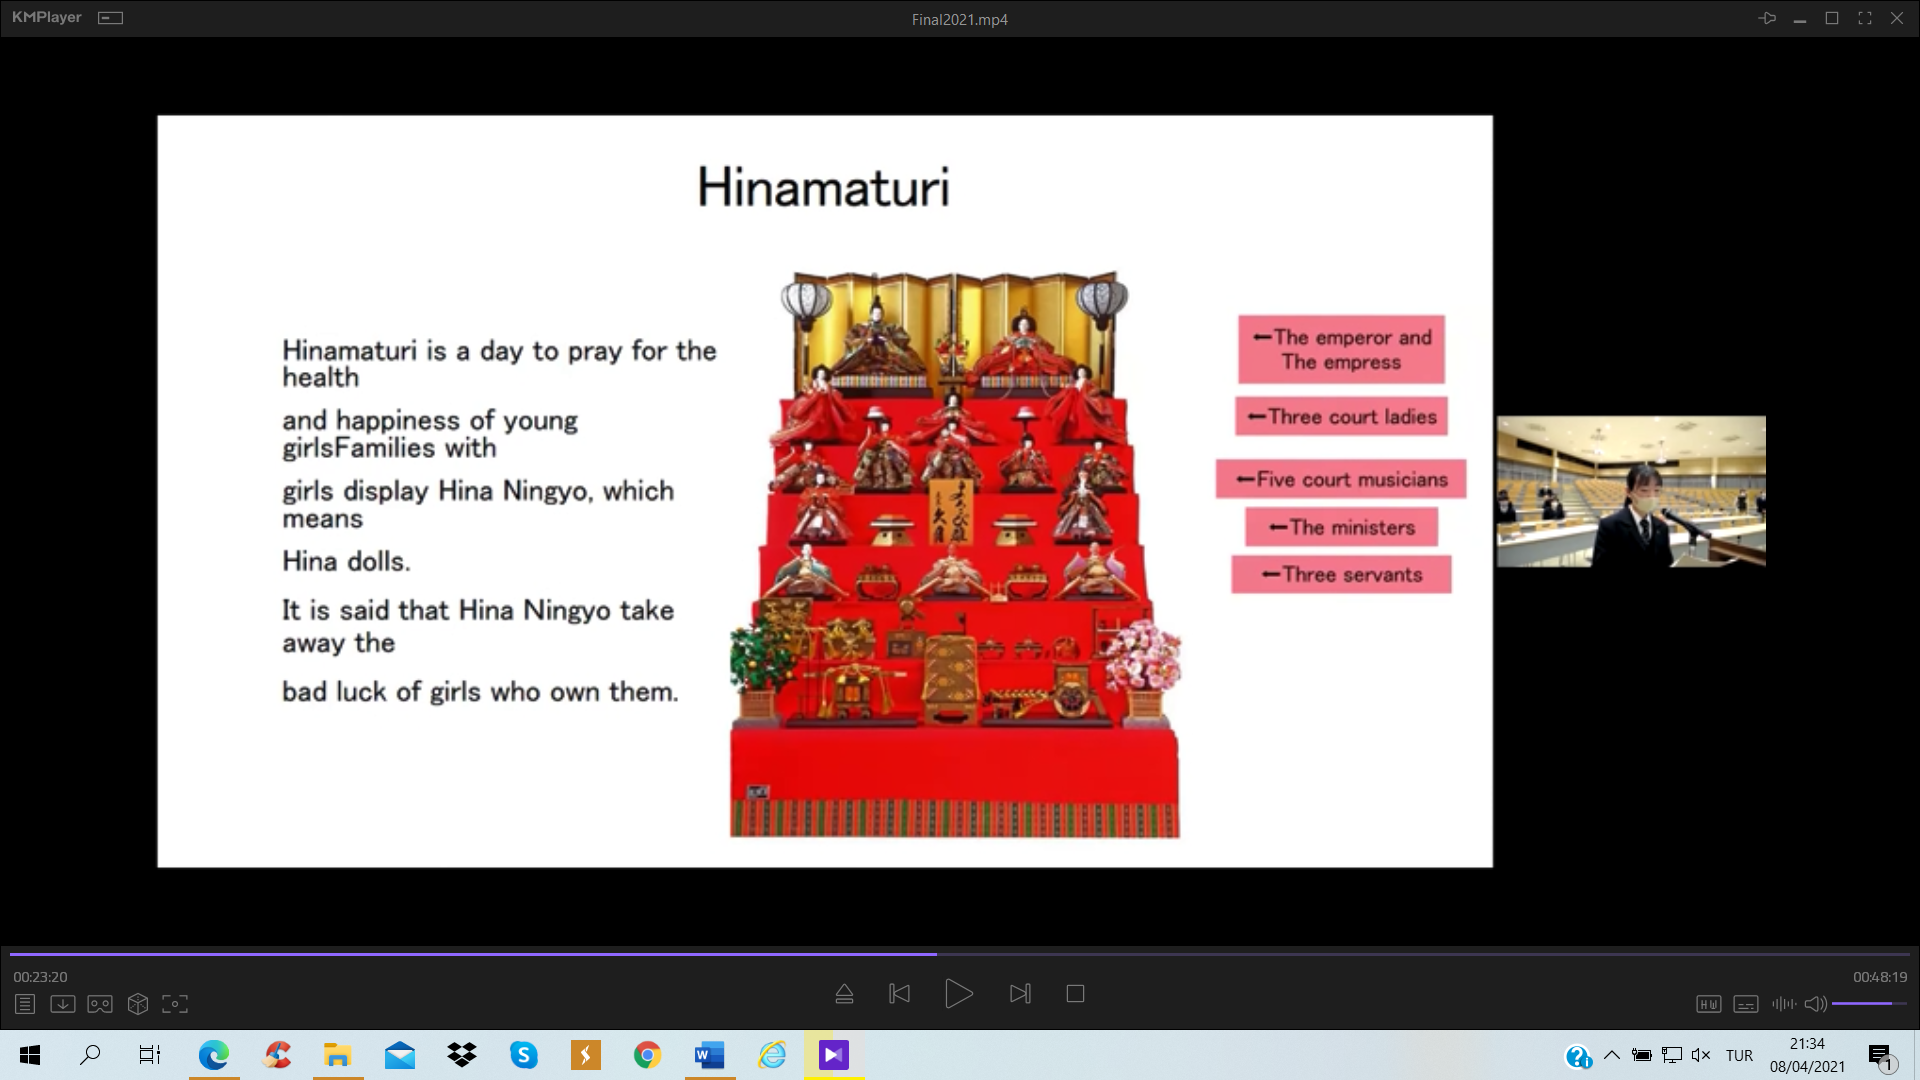Switch to compact mode icon beside KMPlayer
The height and width of the screenshot is (1080, 1920).
tap(110, 18)
